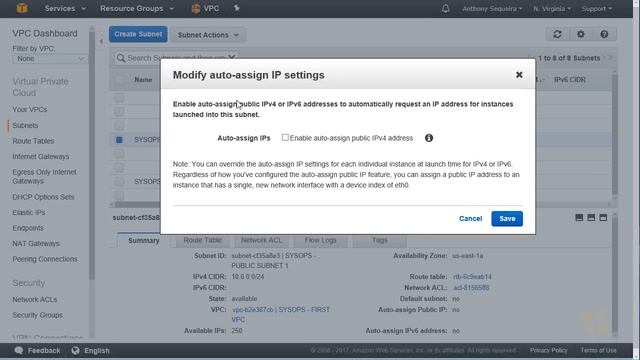Check the second subnet row checkbox
Screen dimensions: 640x360
click(119, 111)
